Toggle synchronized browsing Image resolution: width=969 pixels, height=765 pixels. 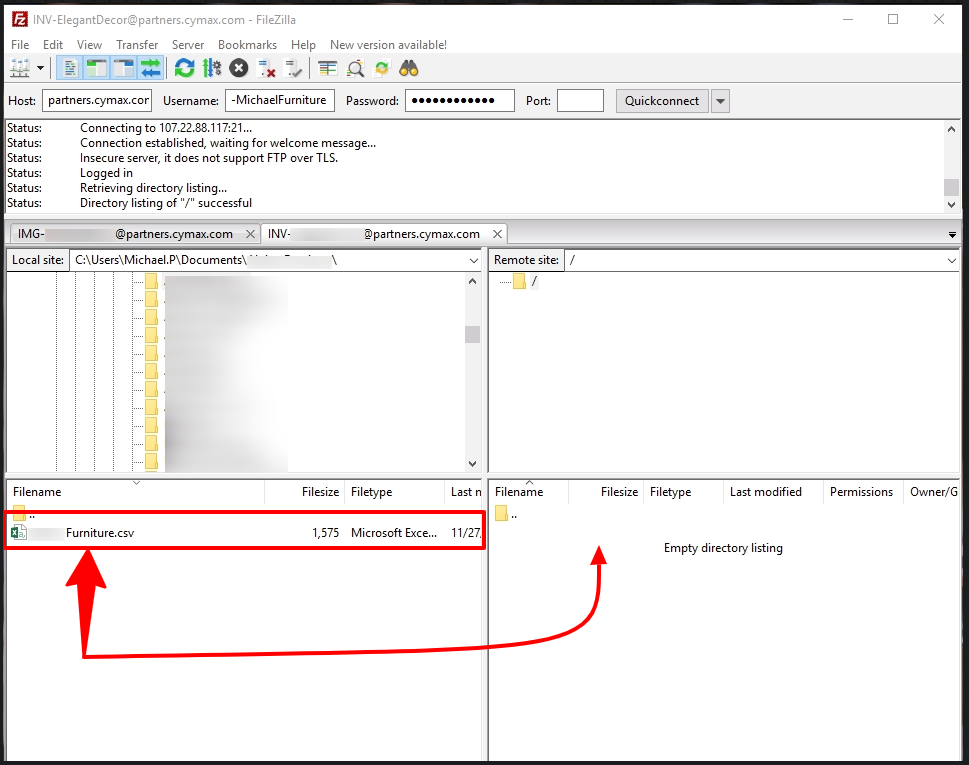(382, 68)
